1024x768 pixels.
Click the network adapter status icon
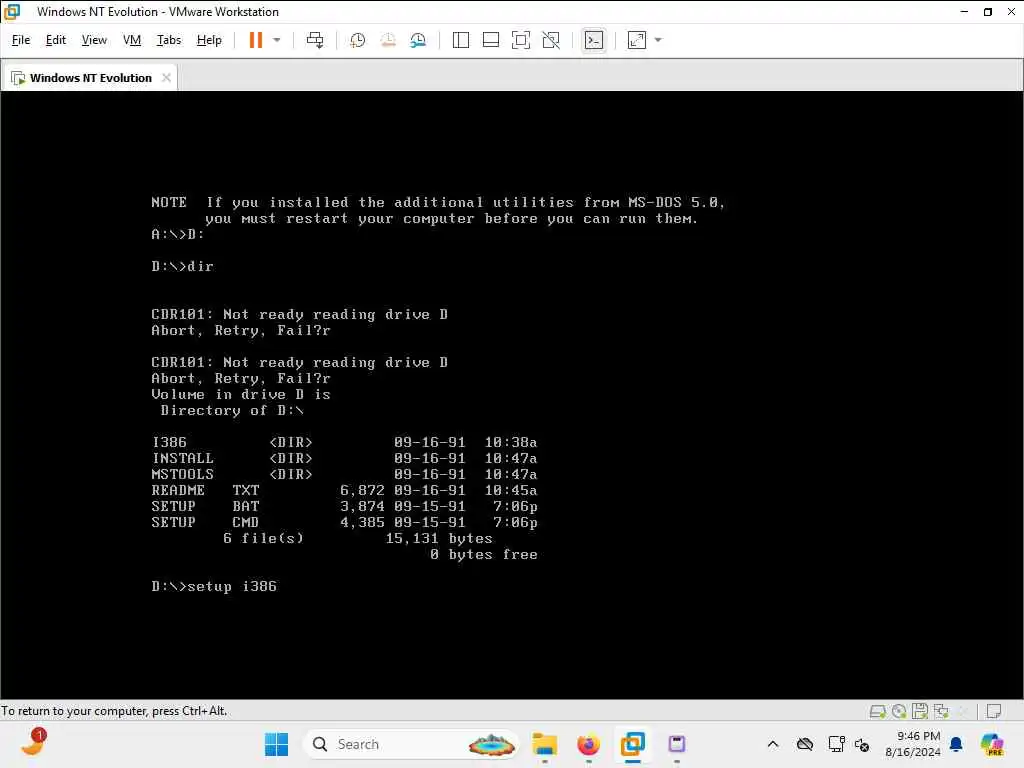click(941, 711)
